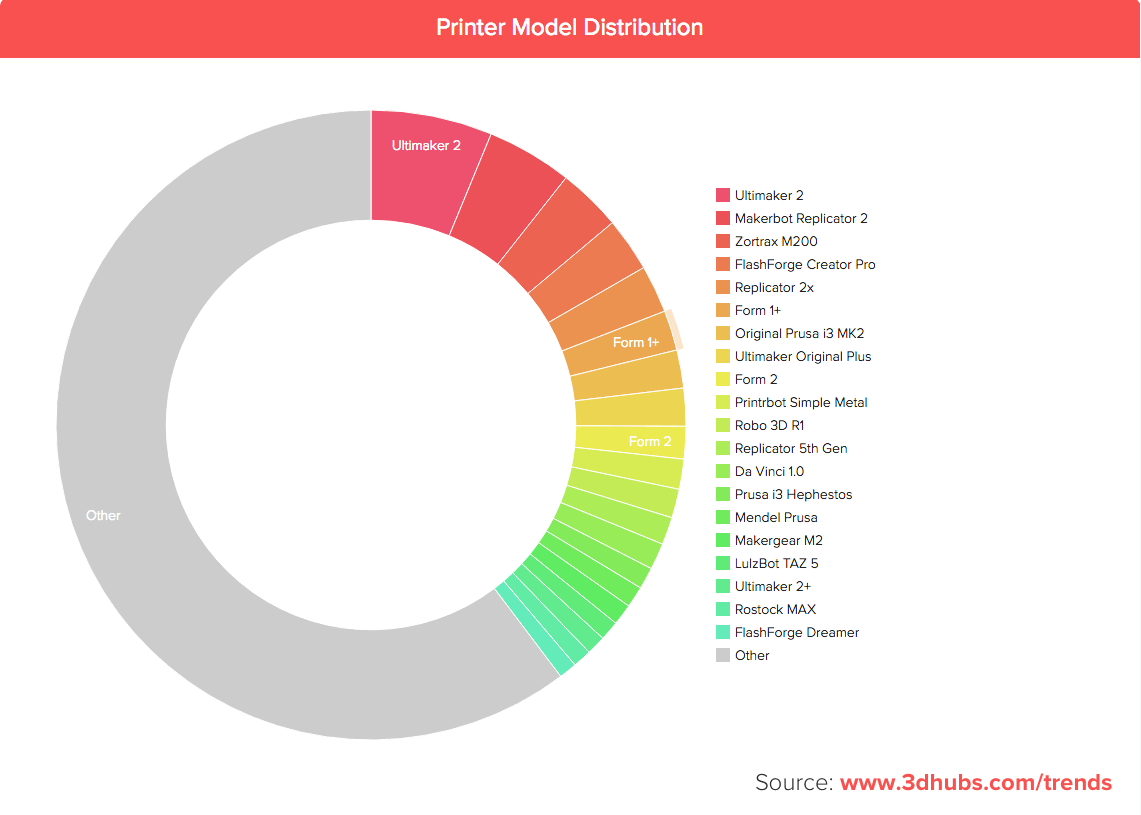Click the Ultimaker 2 legend color swatch

point(723,195)
